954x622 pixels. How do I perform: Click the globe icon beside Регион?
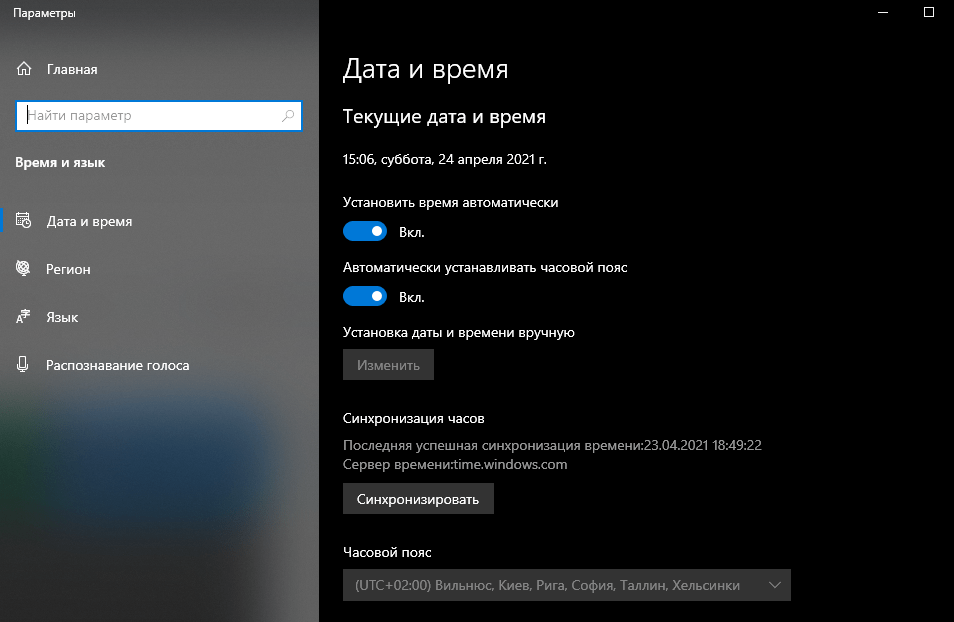click(24, 269)
